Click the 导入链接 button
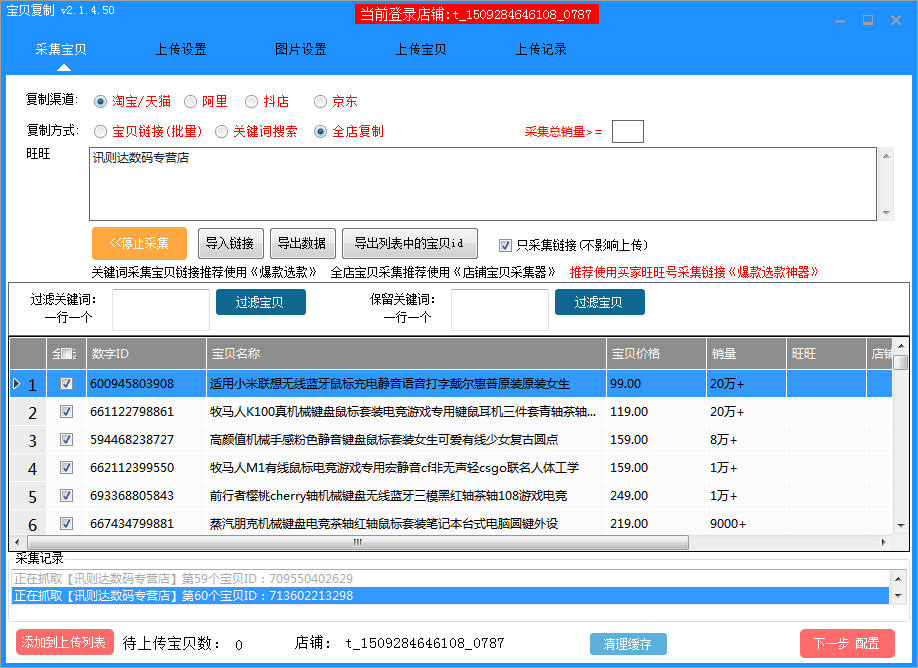Image resolution: width=918 pixels, height=668 pixels. tap(232, 243)
